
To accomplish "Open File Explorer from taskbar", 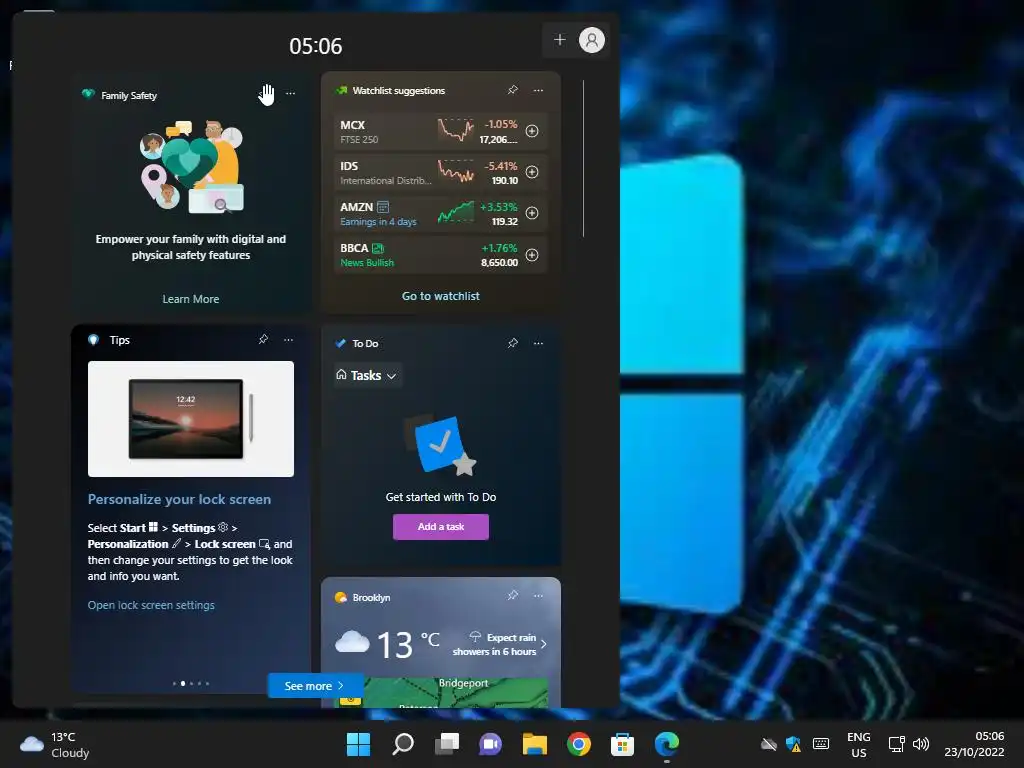I will pos(535,744).
